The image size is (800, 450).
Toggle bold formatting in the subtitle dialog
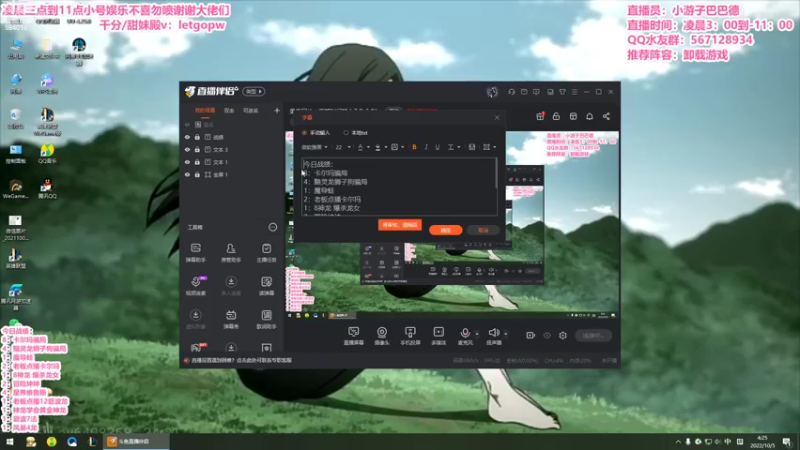(414, 147)
